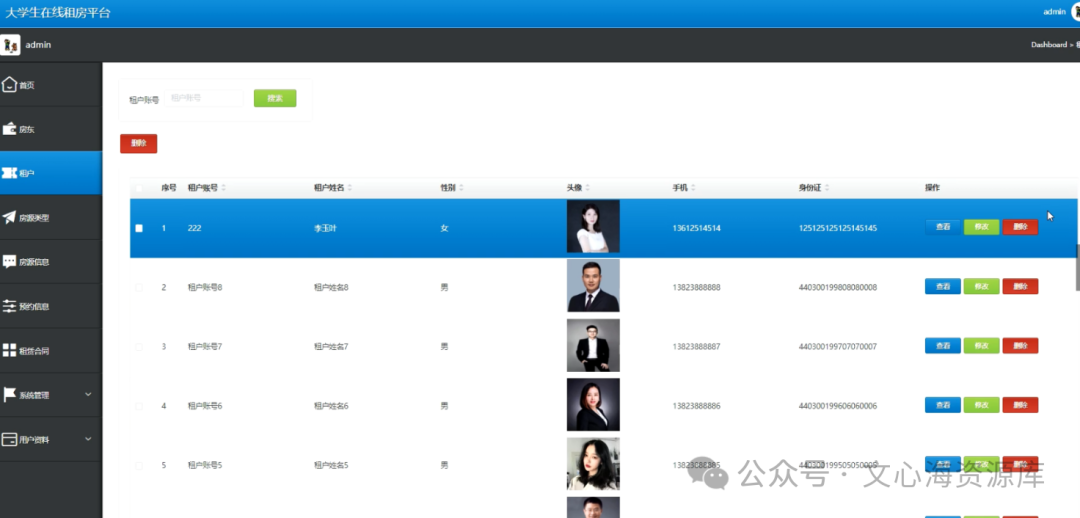
Task: Click the 序号 column header
Action: [169, 187]
